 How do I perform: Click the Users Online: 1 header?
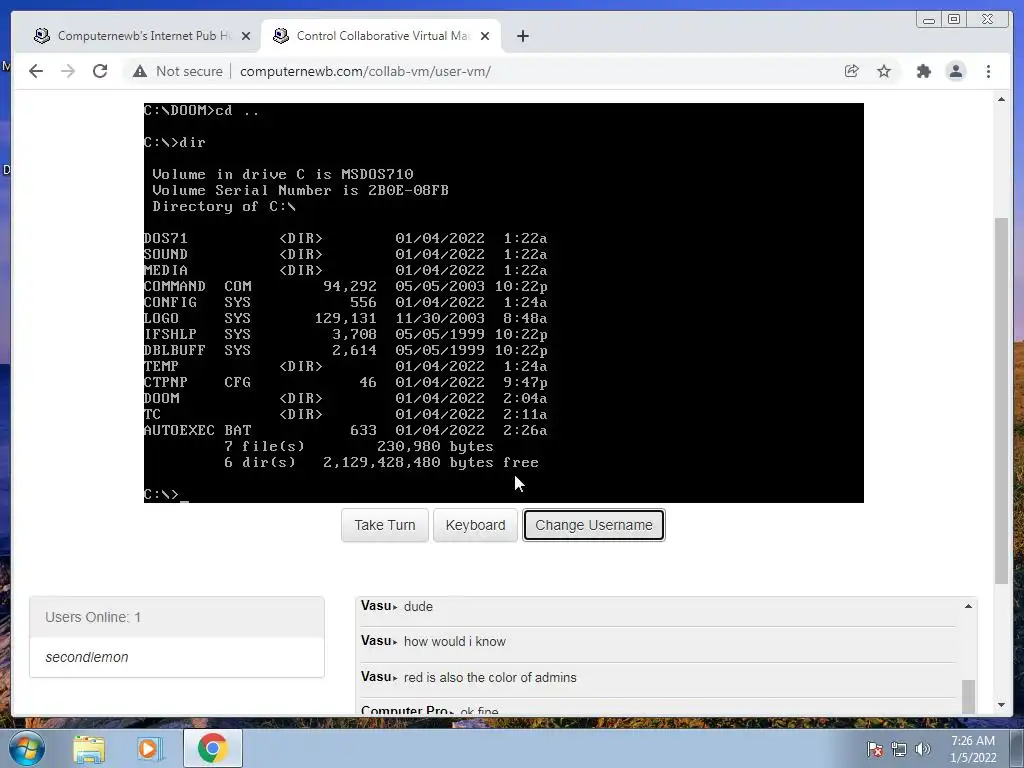click(177, 617)
